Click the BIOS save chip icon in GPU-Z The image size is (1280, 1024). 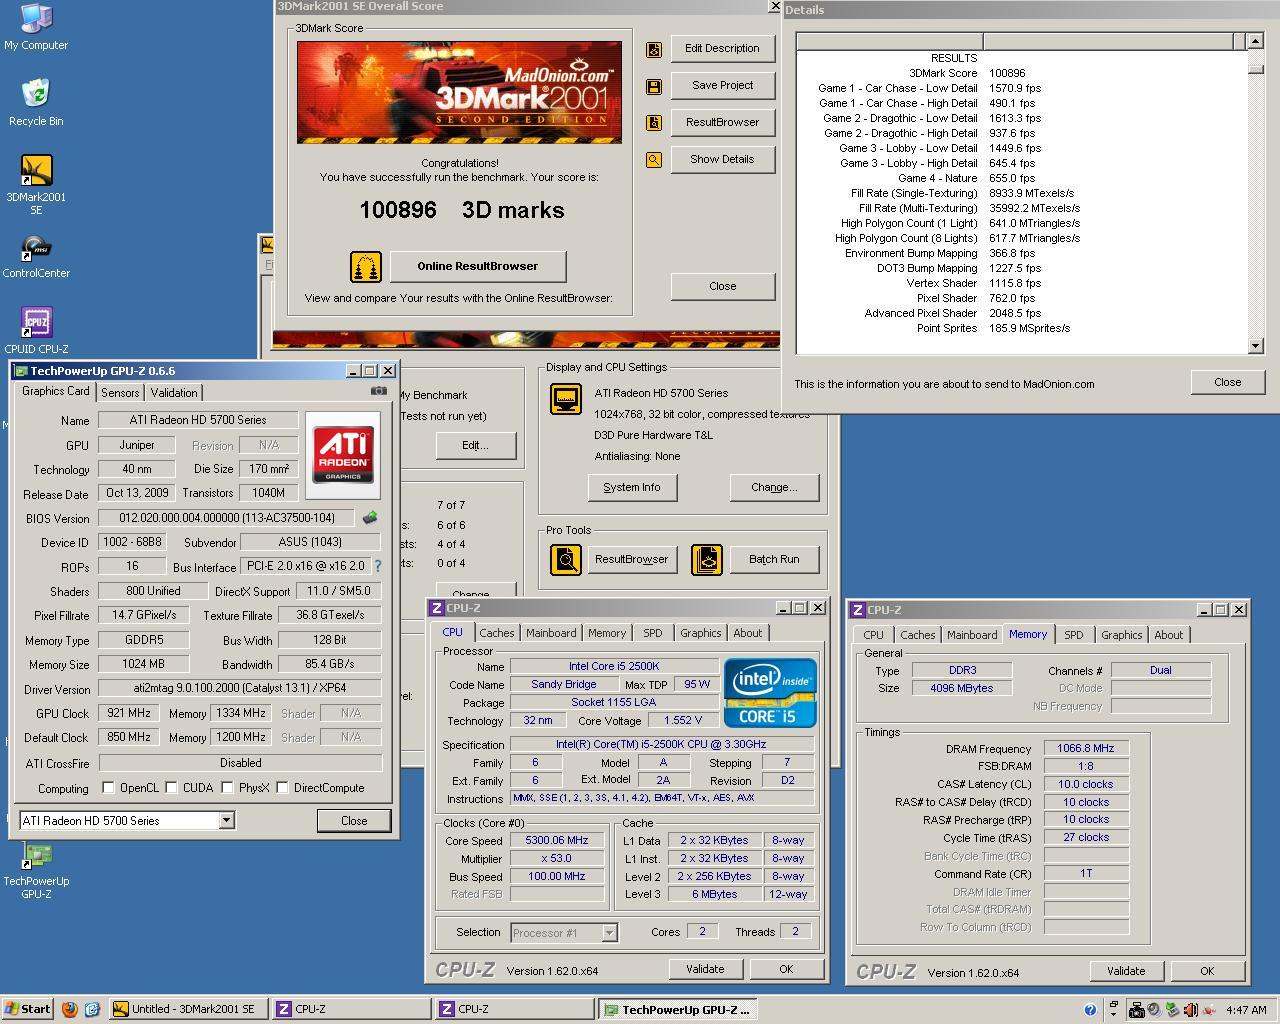tap(370, 518)
